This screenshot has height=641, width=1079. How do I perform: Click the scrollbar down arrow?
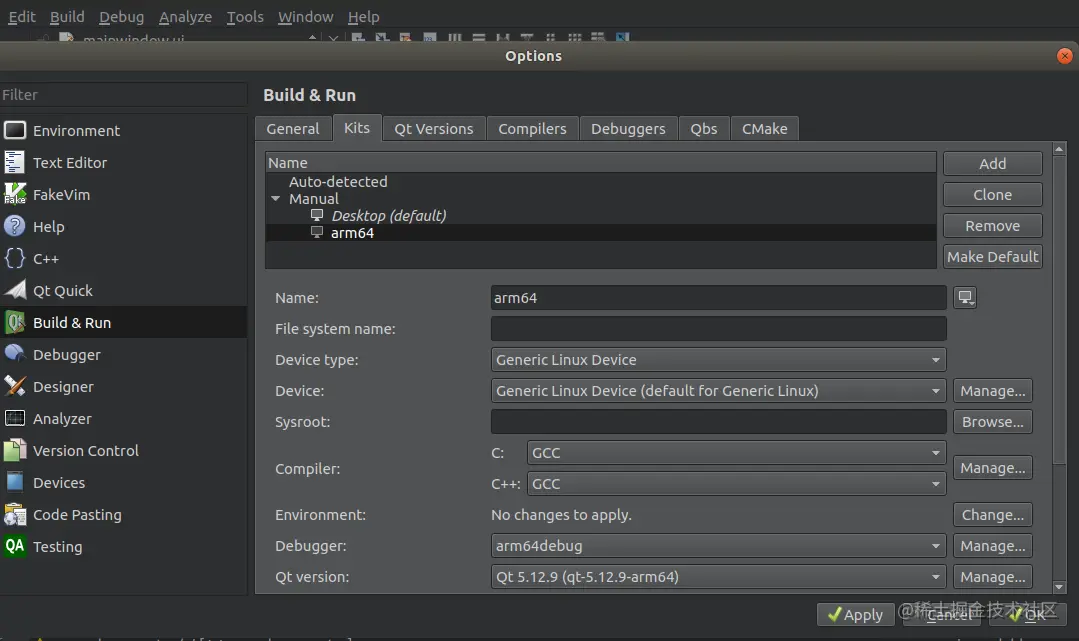tap(1059, 587)
